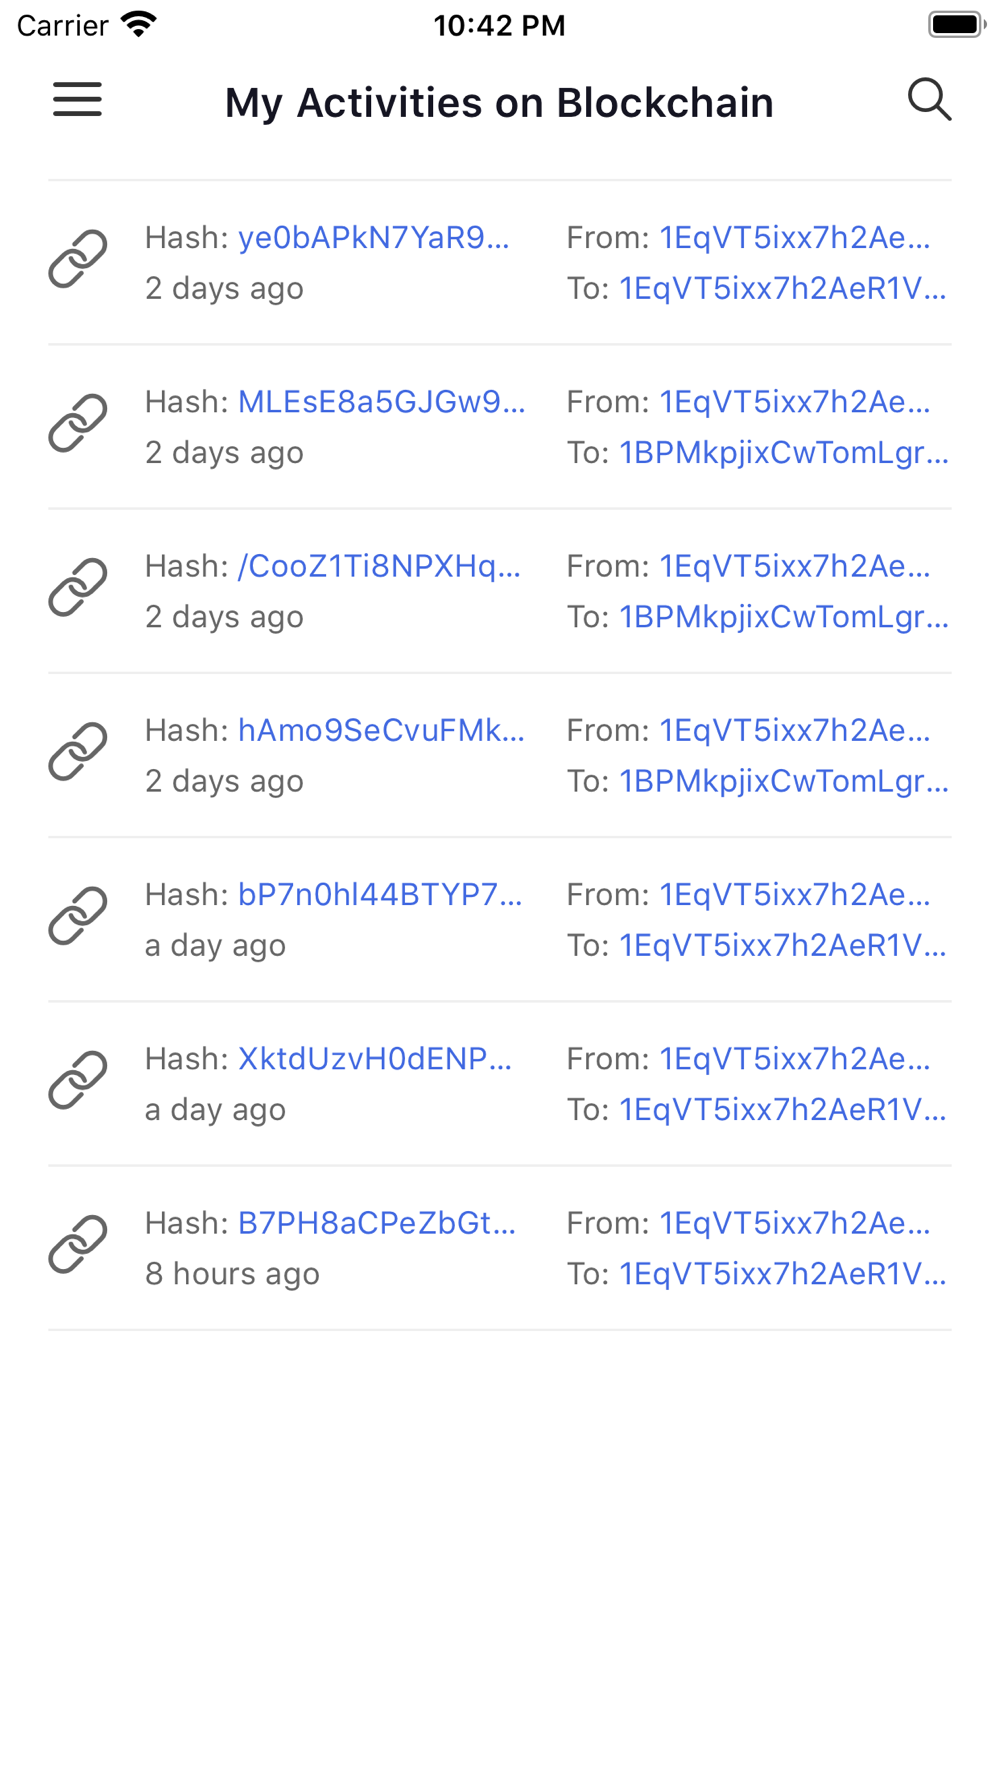Click chain icon beside hash /CooZ1Ti8NPXHq
The width and height of the screenshot is (1000, 1778).
click(78, 587)
